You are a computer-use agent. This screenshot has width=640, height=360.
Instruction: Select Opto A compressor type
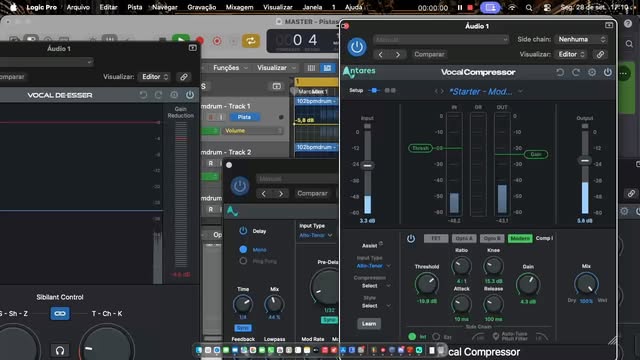pyautogui.click(x=464, y=238)
